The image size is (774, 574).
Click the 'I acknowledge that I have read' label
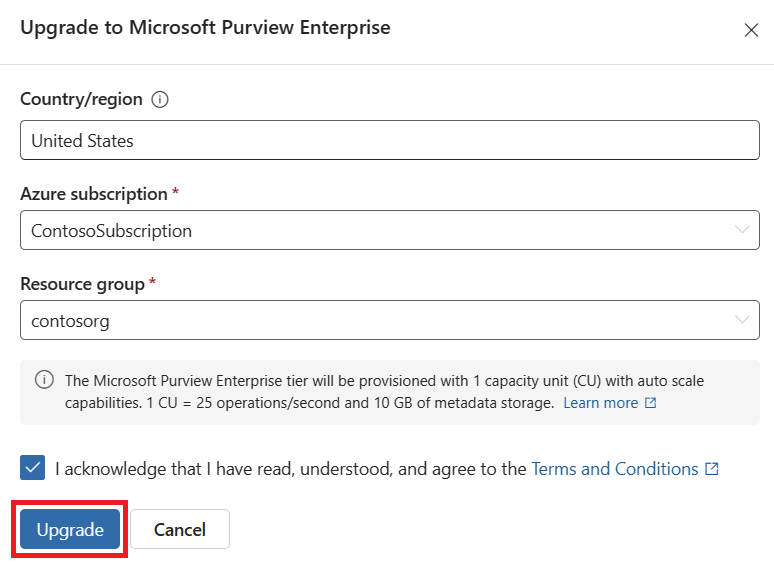pyautogui.click(x=291, y=468)
